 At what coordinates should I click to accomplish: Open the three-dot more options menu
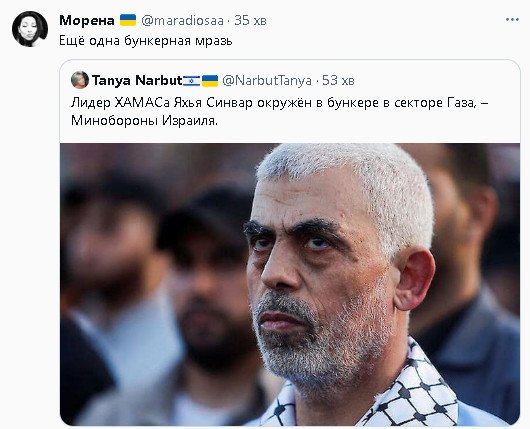coord(512,20)
